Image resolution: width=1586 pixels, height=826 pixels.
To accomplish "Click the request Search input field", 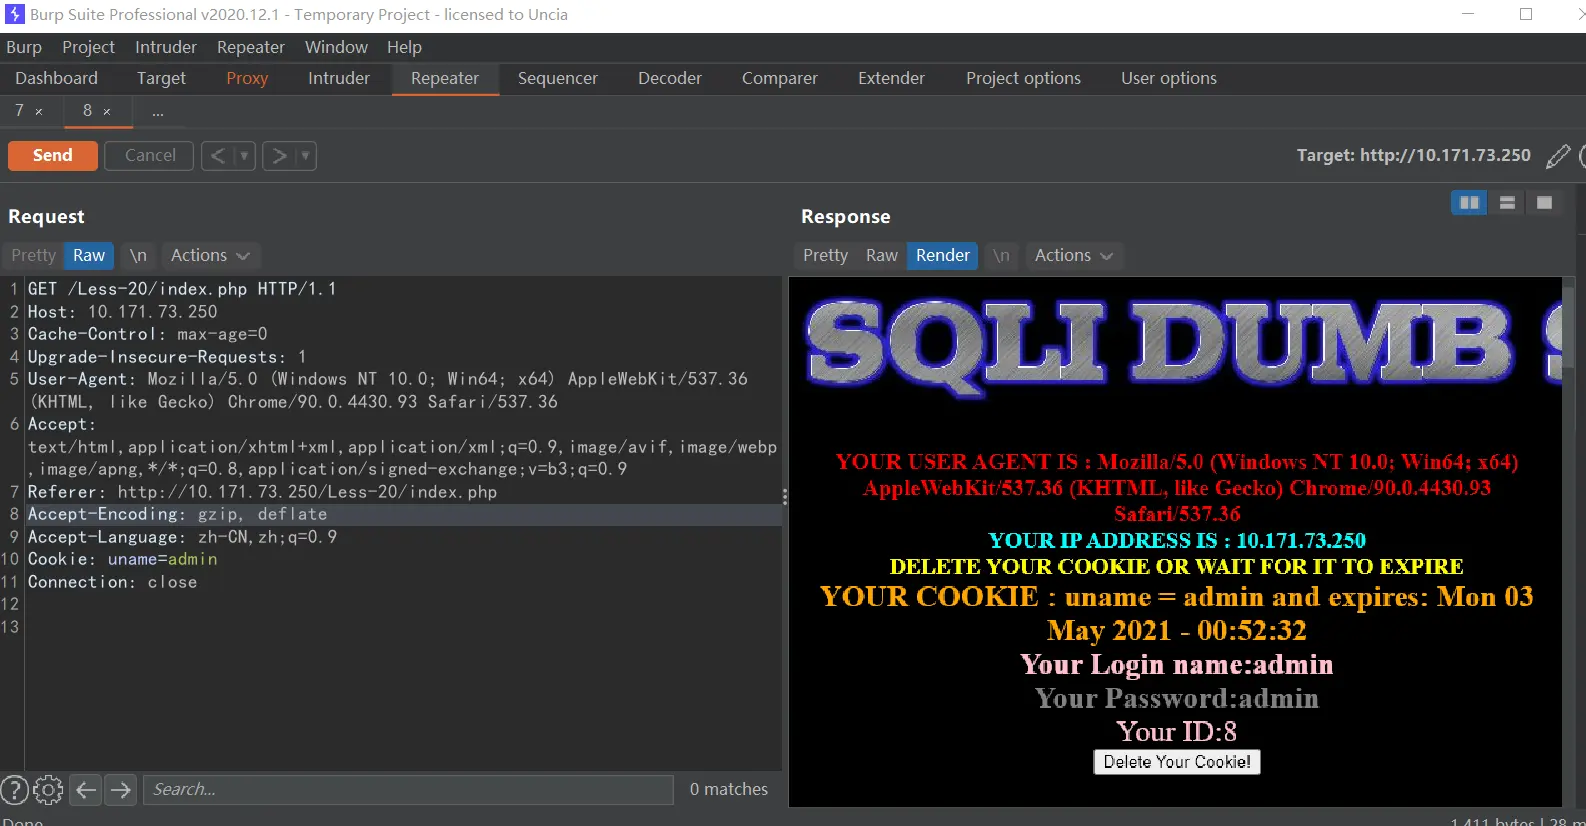I will [x=408, y=790].
